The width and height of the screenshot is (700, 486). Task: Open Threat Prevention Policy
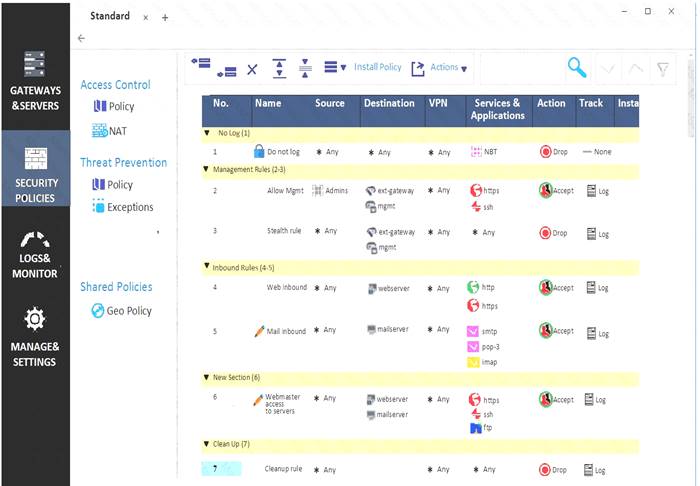tap(112, 184)
